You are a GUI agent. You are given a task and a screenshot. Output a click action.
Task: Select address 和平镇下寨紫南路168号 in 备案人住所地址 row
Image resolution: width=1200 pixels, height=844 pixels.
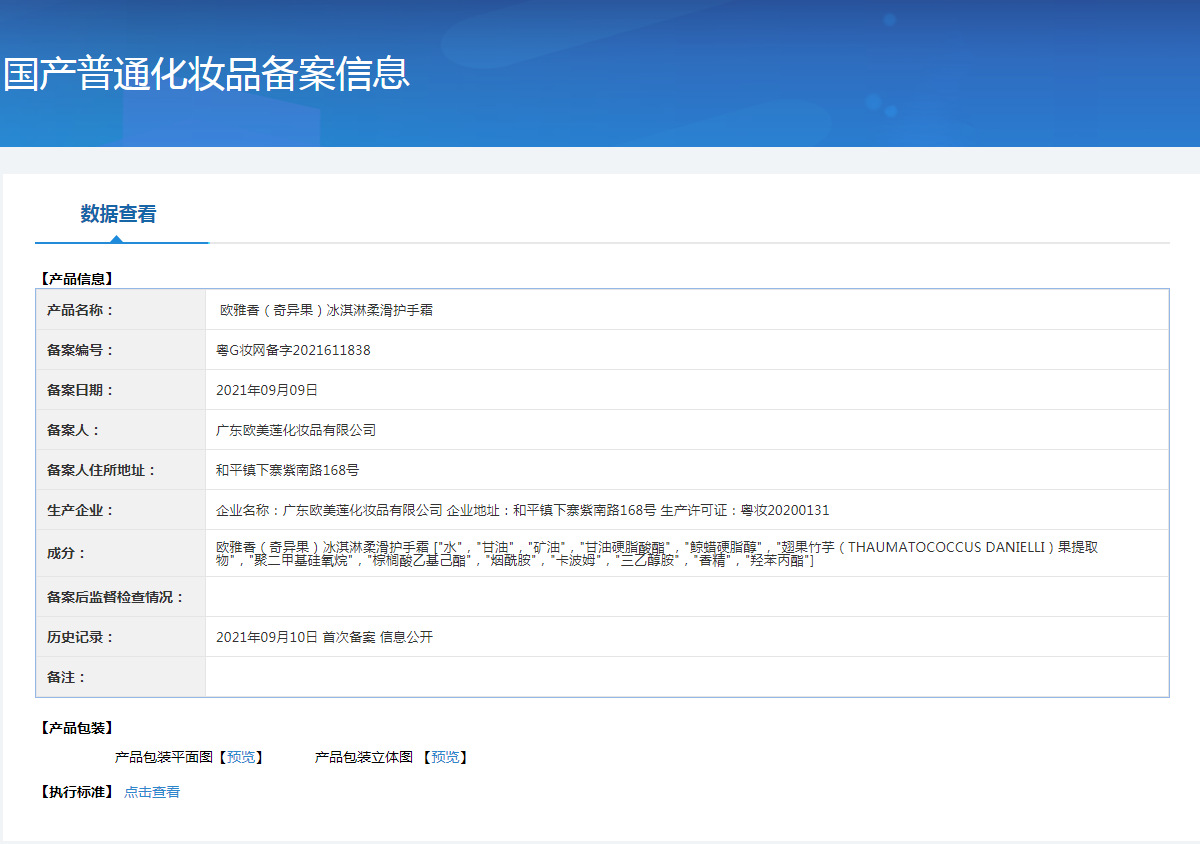click(x=287, y=470)
